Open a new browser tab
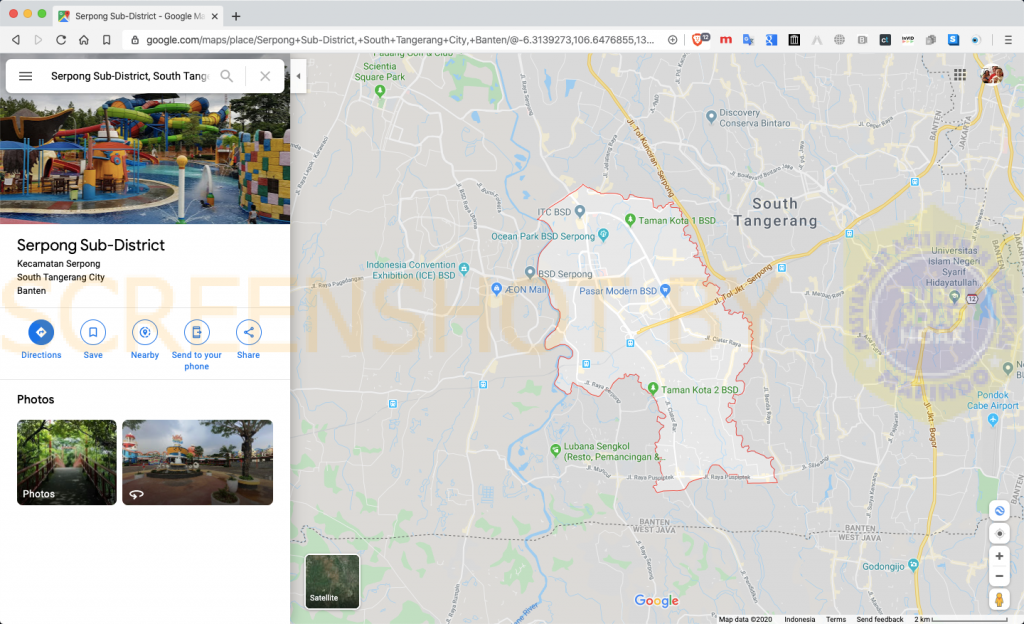Image resolution: width=1024 pixels, height=624 pixels. click(236, 16)
